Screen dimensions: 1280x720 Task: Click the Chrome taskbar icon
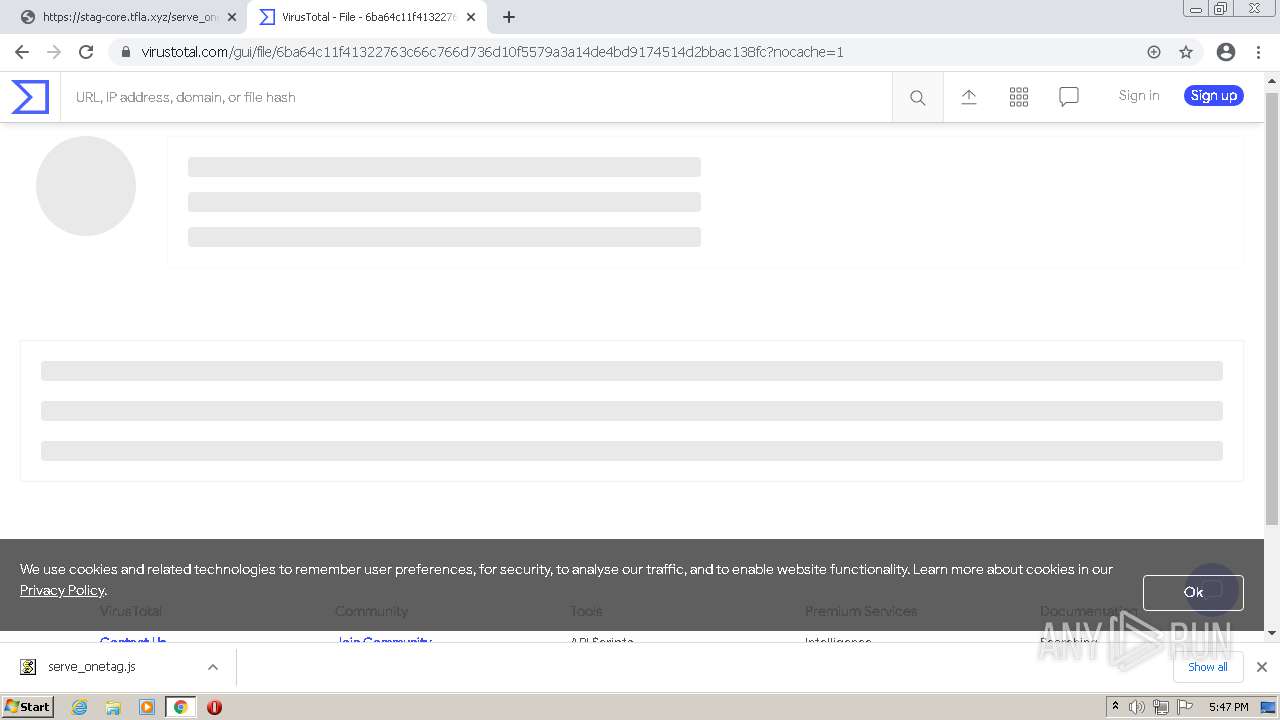pos(180,707)
